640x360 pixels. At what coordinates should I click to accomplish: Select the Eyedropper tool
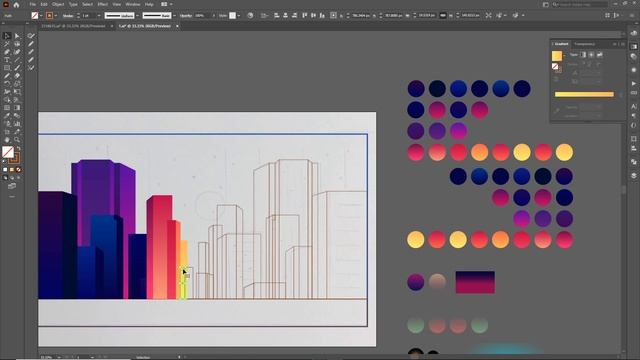(x=7, y=116)
